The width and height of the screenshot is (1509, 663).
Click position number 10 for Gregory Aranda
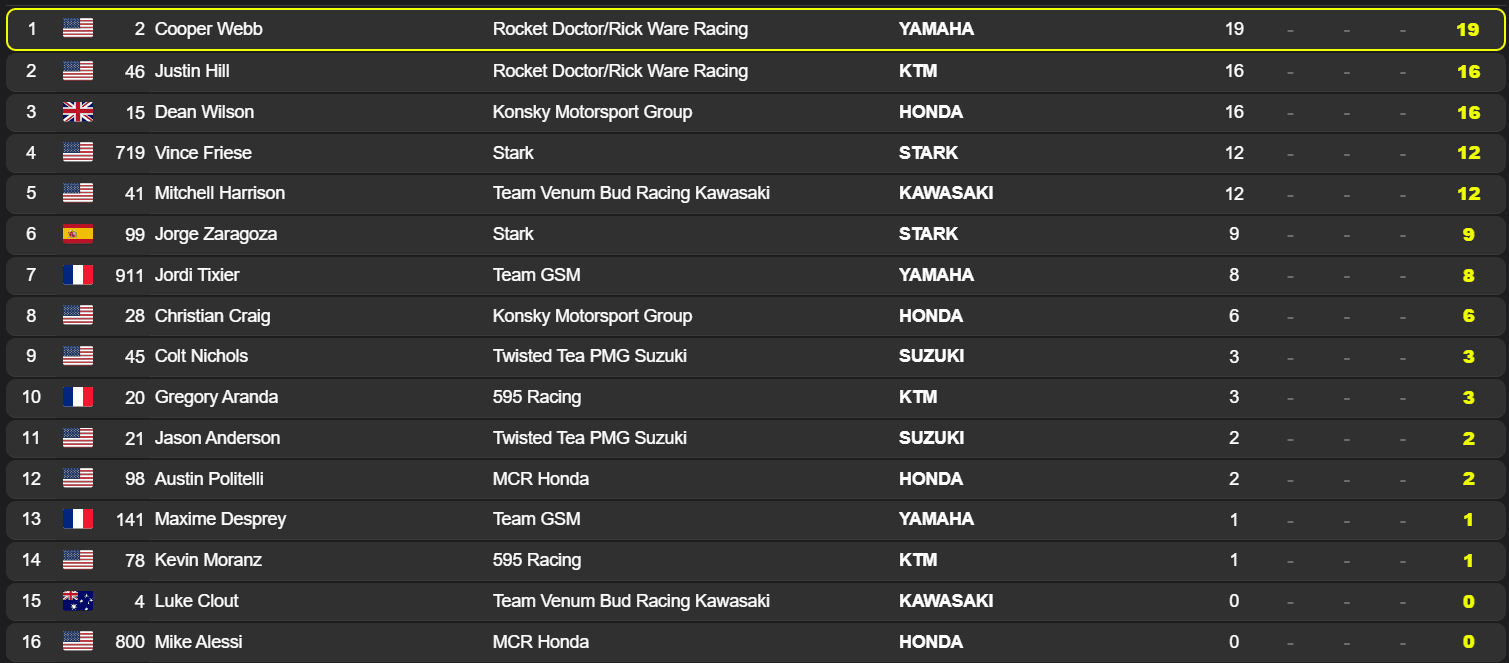click(x=32, y=397)
